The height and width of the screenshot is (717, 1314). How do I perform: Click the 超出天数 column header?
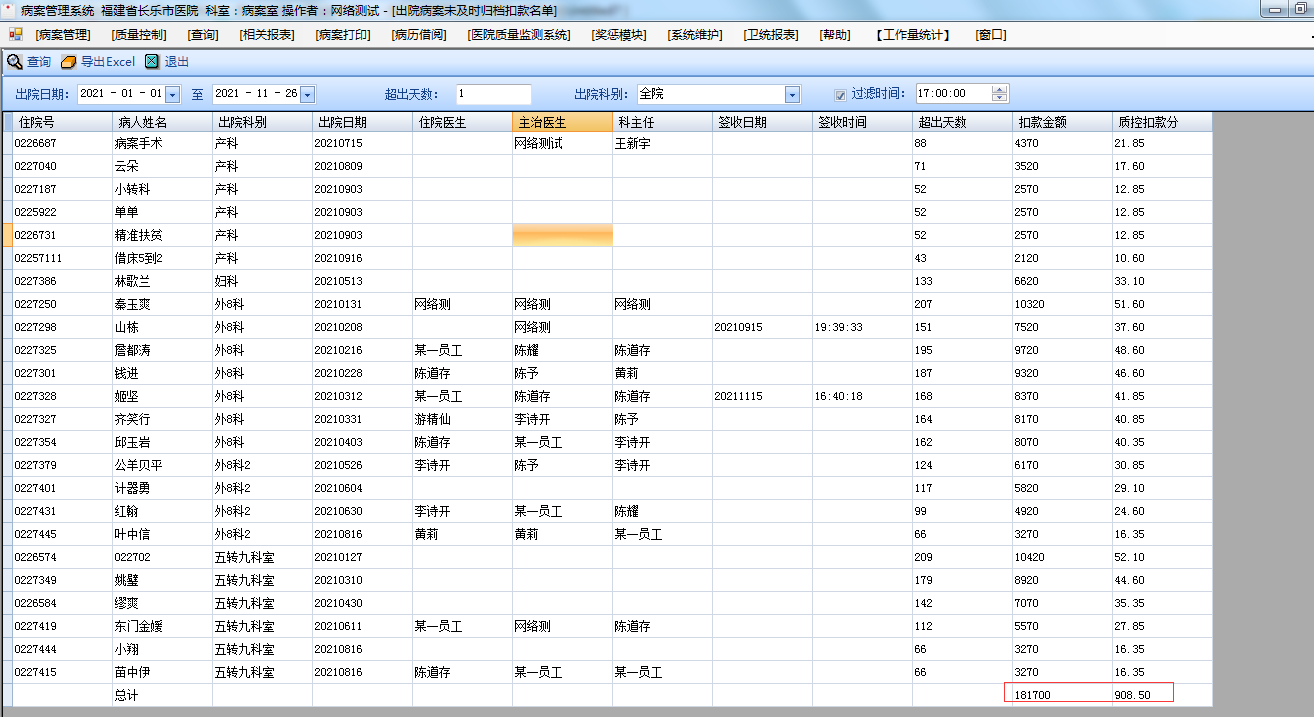coord(962,122)
